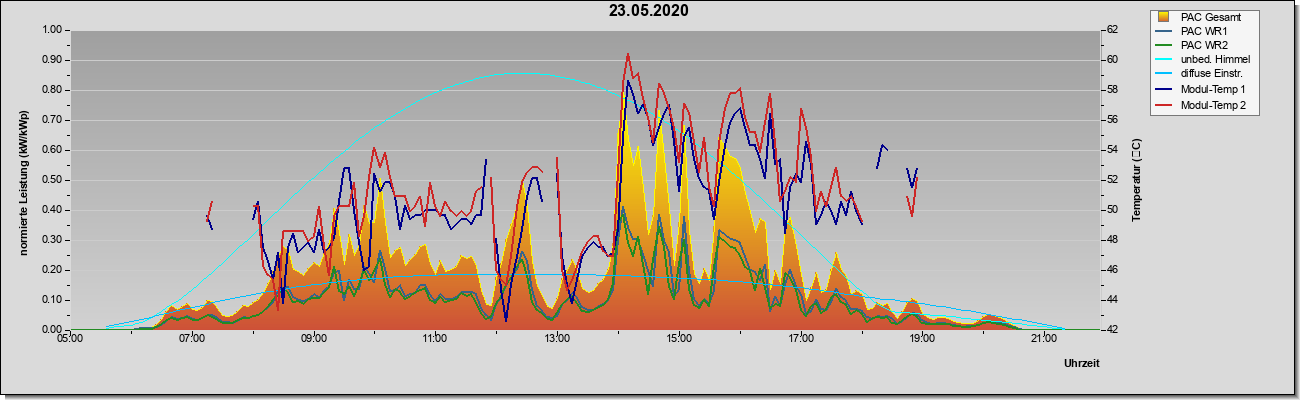Click the 58 temperature axis value
Screen dimensions: 1300x400
[x=1111, y=90]
